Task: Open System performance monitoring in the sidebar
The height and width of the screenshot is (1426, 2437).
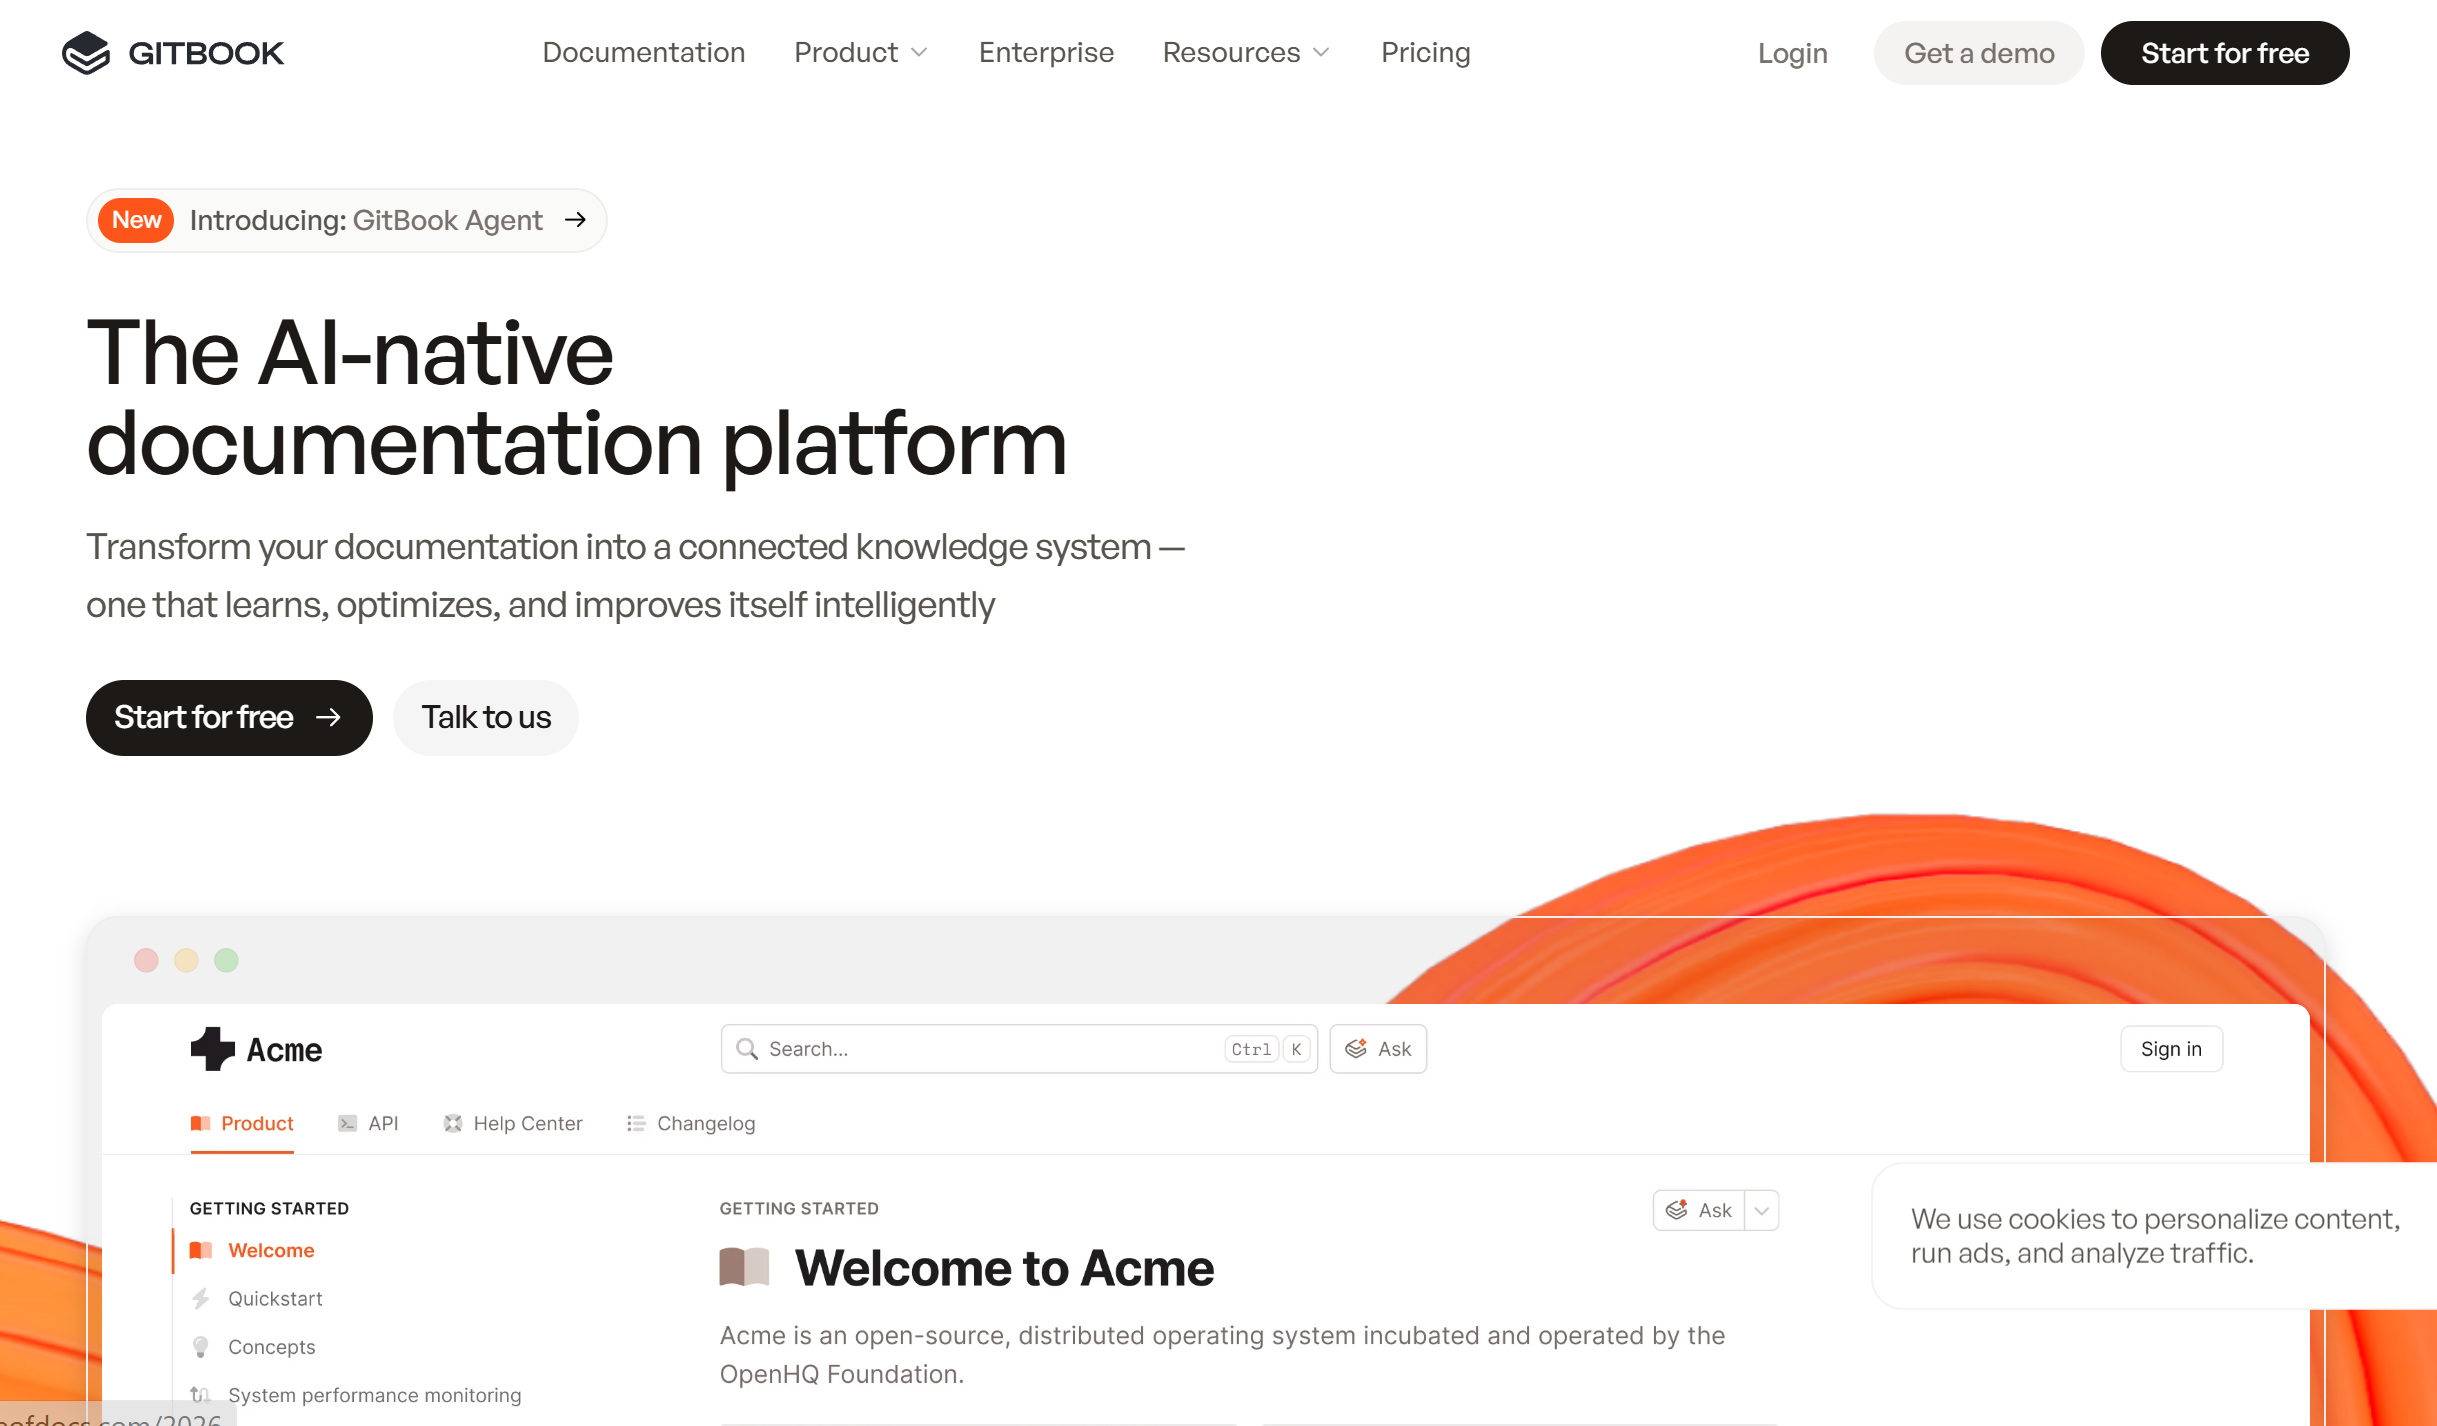Action: (374, 1395)
